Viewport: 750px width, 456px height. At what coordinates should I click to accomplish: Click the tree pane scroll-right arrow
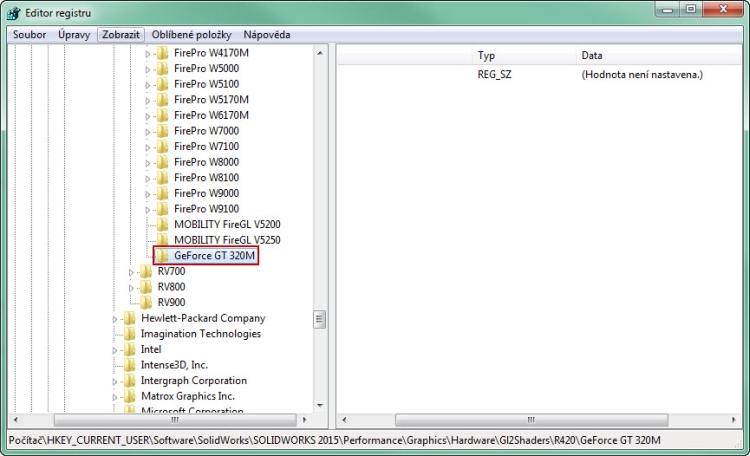click(305, 420)
